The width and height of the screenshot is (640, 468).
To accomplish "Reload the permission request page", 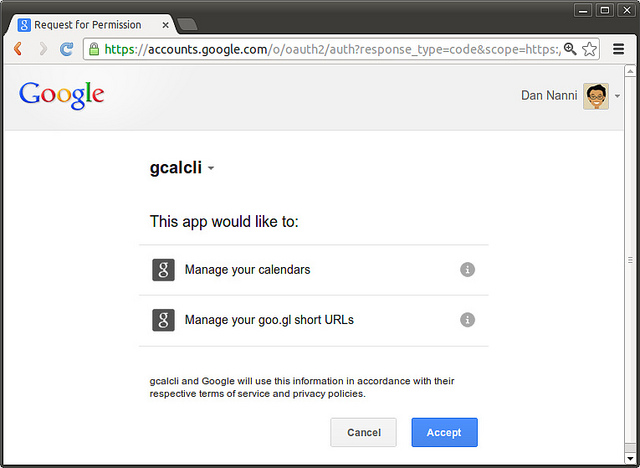I will pos(67,48).
